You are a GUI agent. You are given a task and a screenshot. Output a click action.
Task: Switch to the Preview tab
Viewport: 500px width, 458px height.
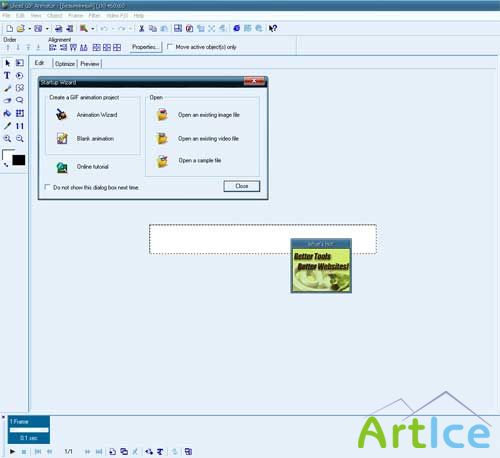pyautogui.click(x=90, y=64)
